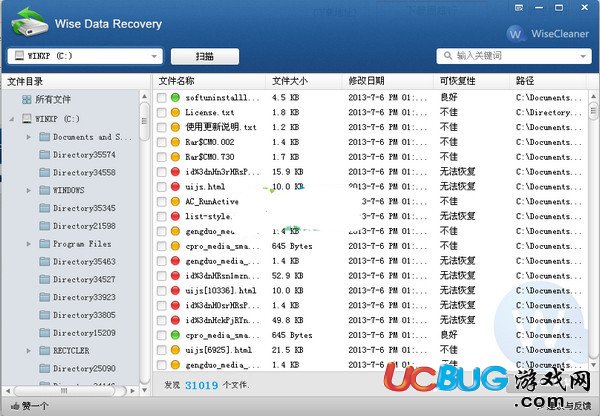Click the 扫描 scan button
600x416 pixels.
(x=205, y=57)
